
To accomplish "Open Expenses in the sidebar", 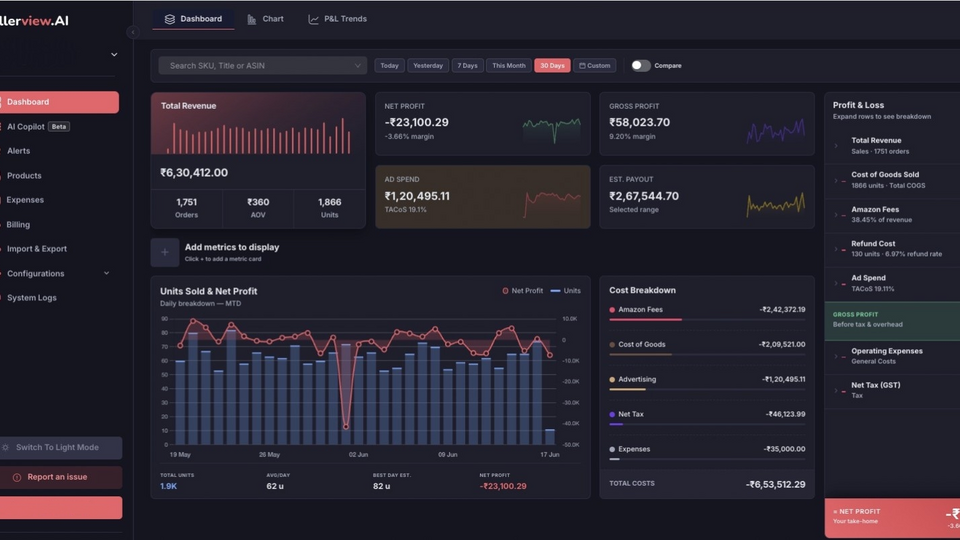I will pos(25,200).
